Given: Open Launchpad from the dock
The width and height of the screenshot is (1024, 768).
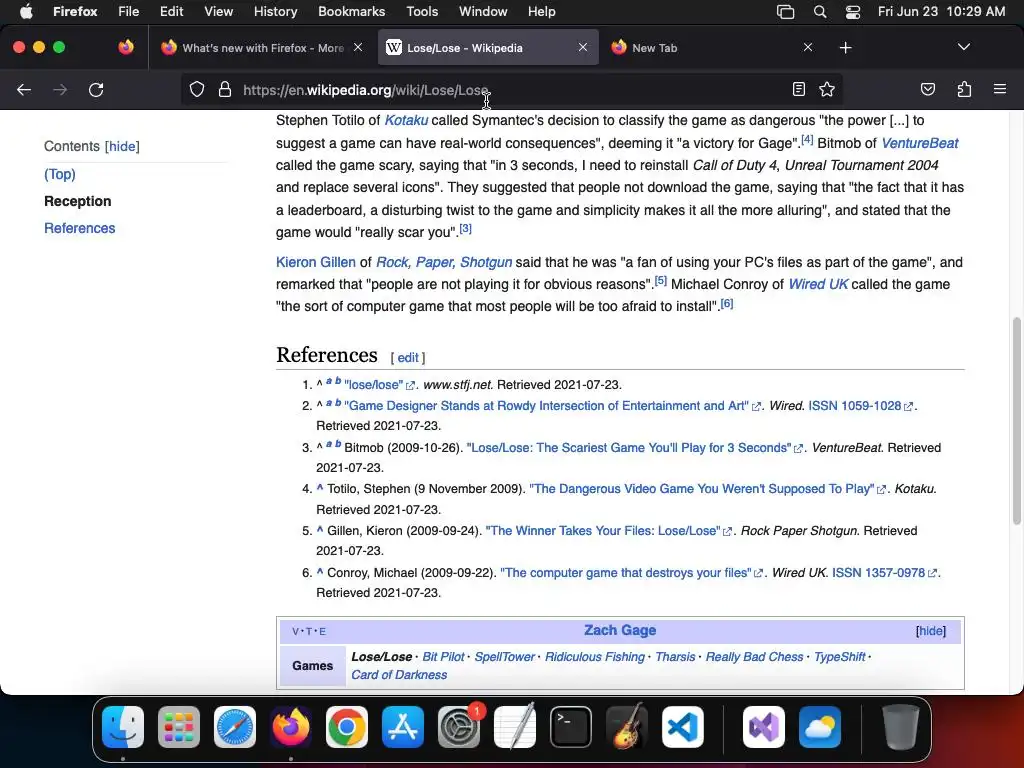Looking at the screenshot, I should pos(179,727).
